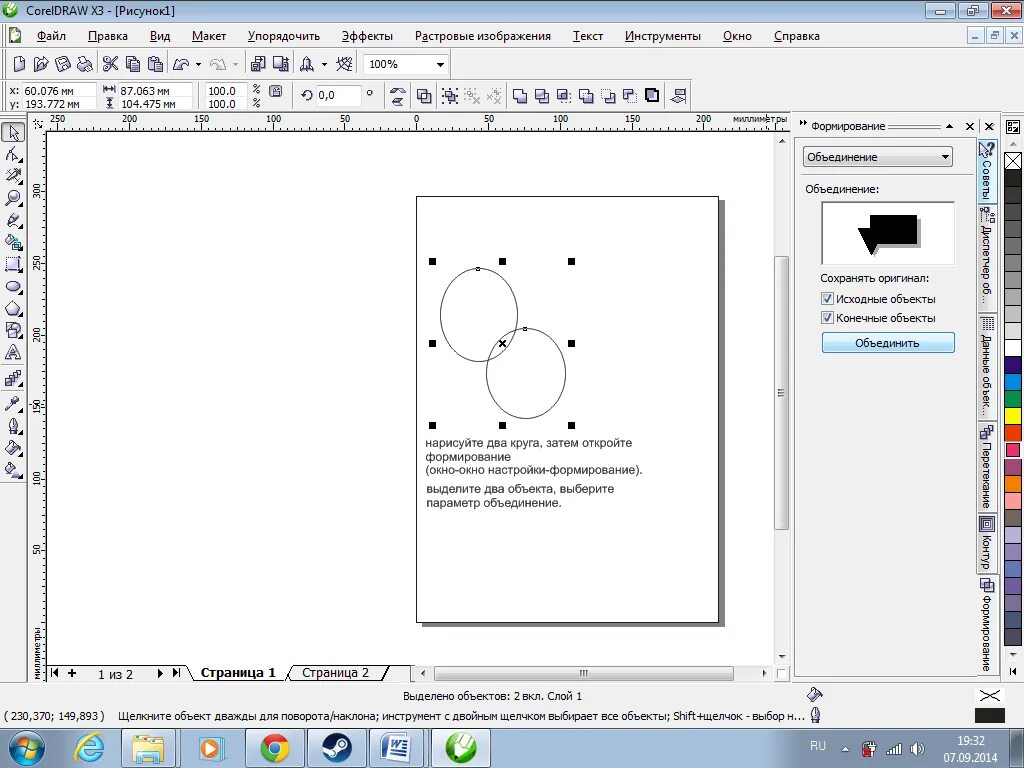Show hidden system tray icons
Screen dimensions: 1024x768
click(845, 750)
